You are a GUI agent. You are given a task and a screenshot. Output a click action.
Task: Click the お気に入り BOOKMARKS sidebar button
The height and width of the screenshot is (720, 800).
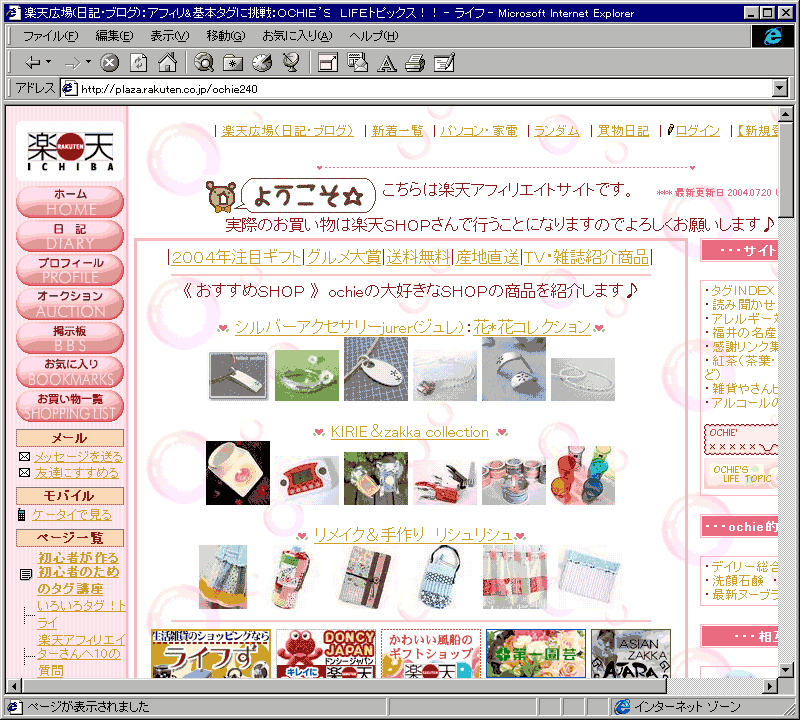pos(70,371)
